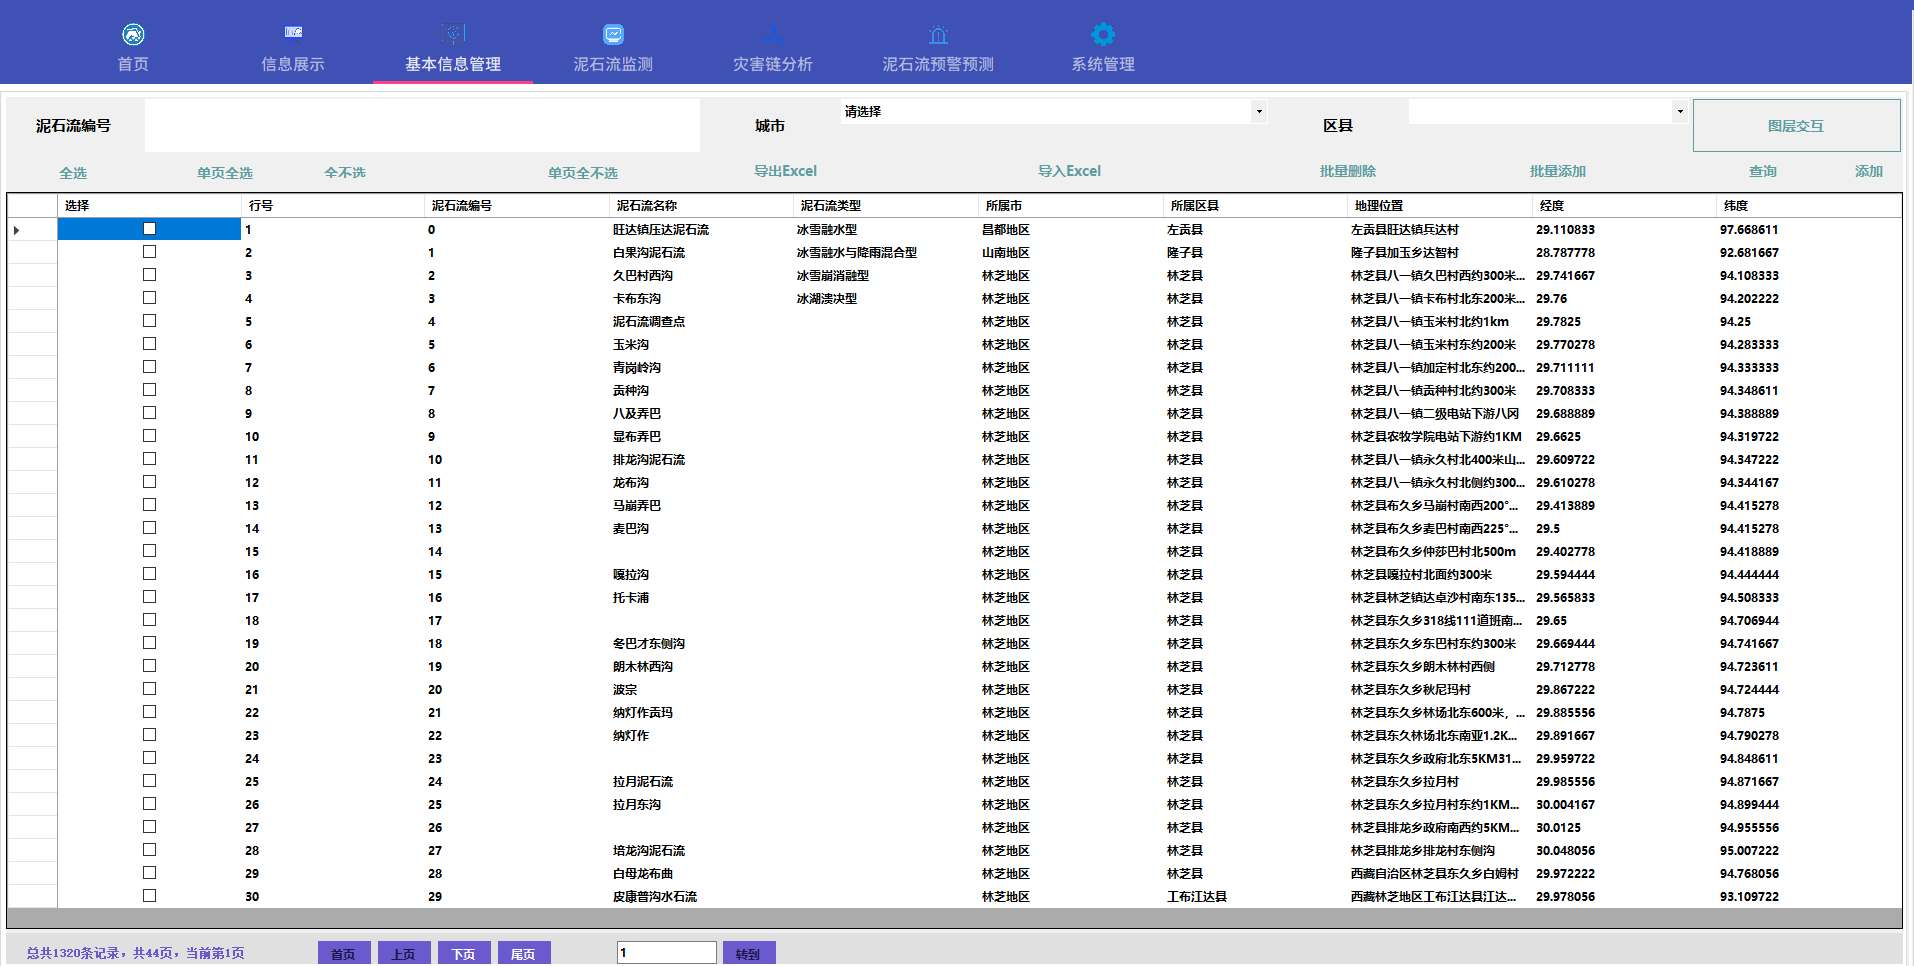Image resolution: width=1914 pixels, height=966 pixels.
Task: Click the 信息展示 icon
Action: 293,33
